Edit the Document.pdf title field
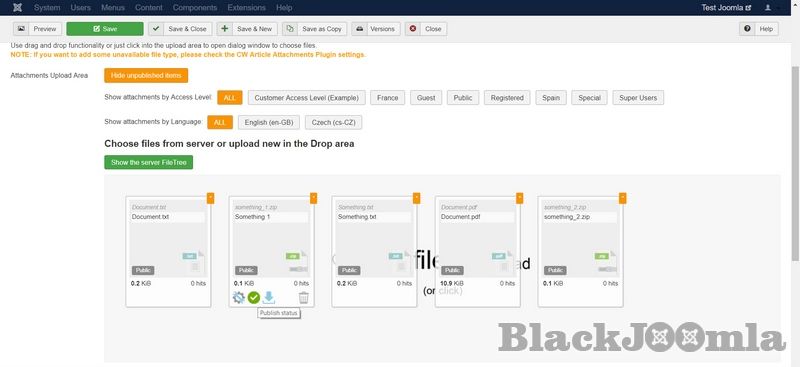The width and height of the screenshot is (800, 367). (477, 217)
